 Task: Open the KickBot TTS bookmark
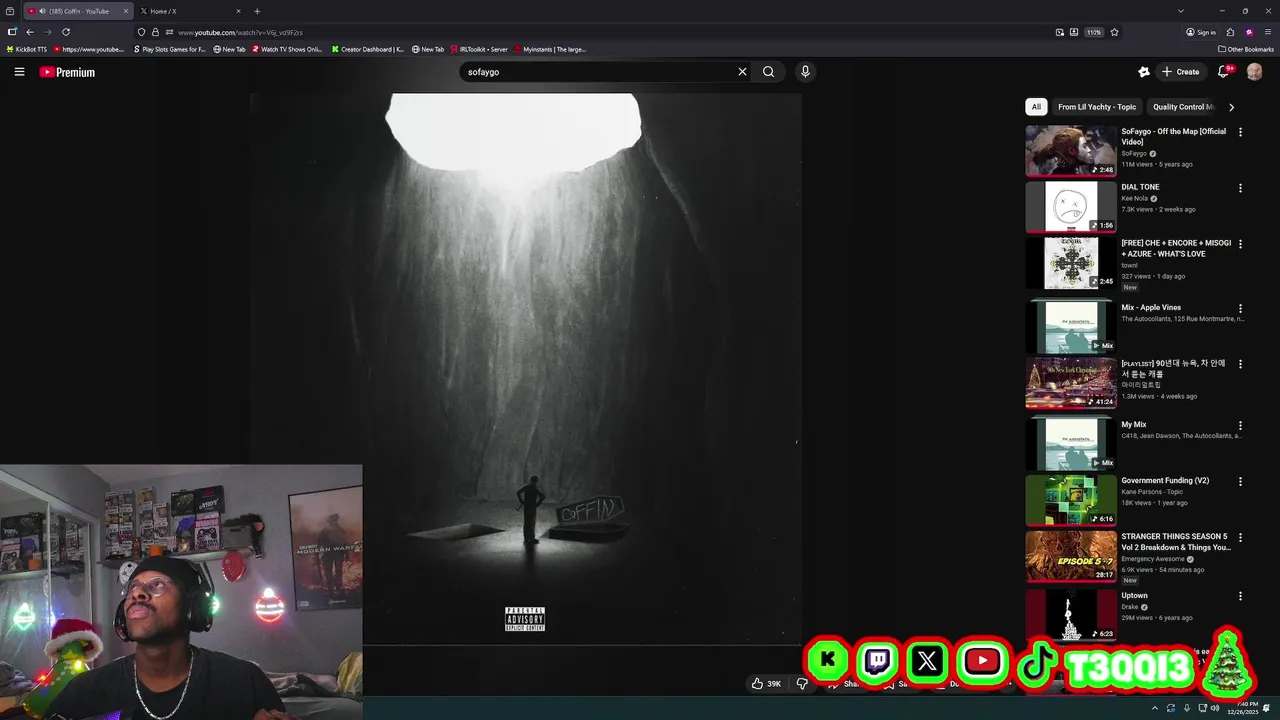[x=27, y=49]
